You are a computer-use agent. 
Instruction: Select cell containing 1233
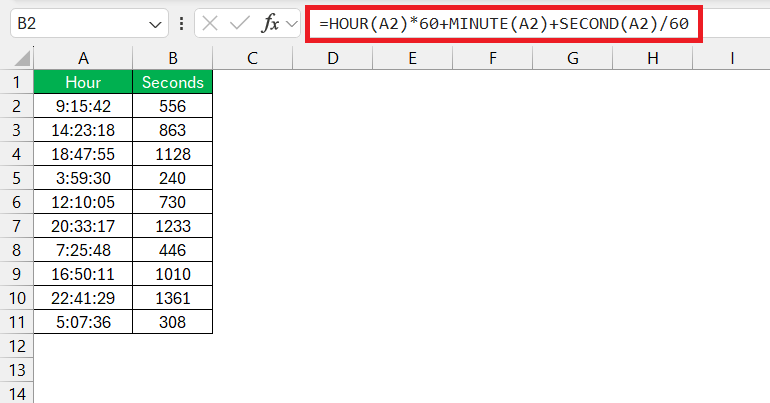[172, 226]
